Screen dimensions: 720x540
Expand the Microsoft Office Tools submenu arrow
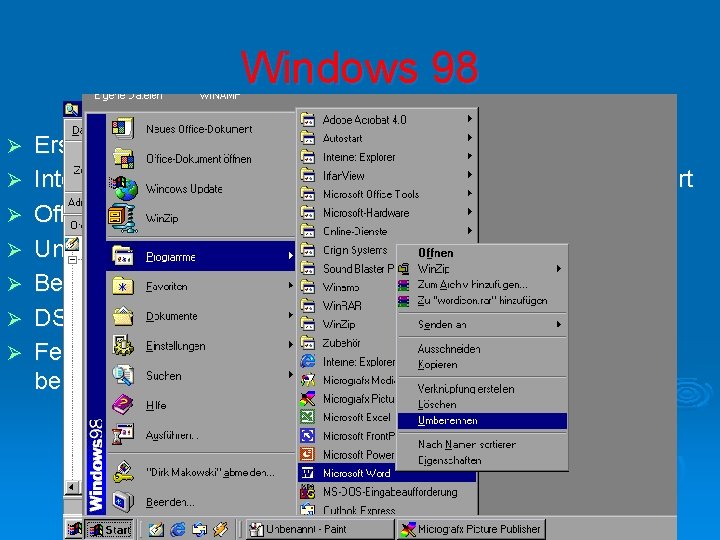[x=469, y=193]
